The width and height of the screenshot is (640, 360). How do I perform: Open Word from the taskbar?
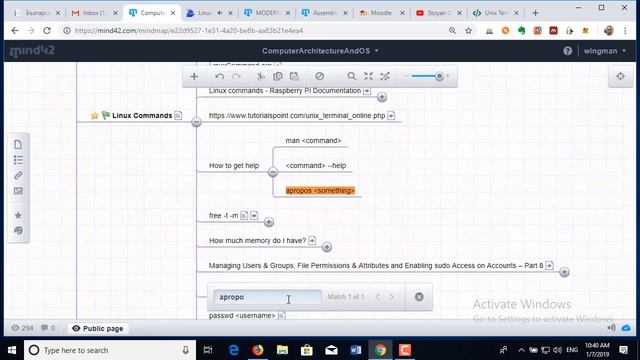coord(356,350)
